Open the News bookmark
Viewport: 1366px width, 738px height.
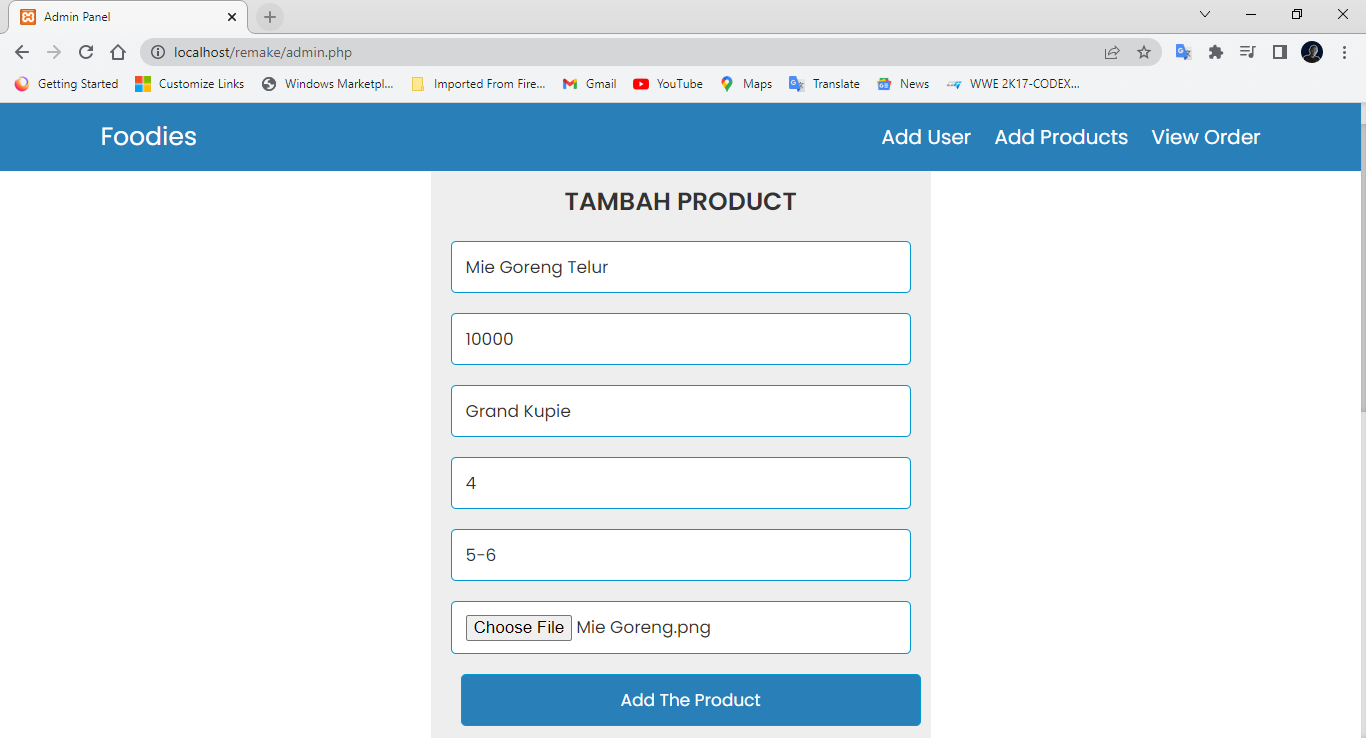[903, 84]
